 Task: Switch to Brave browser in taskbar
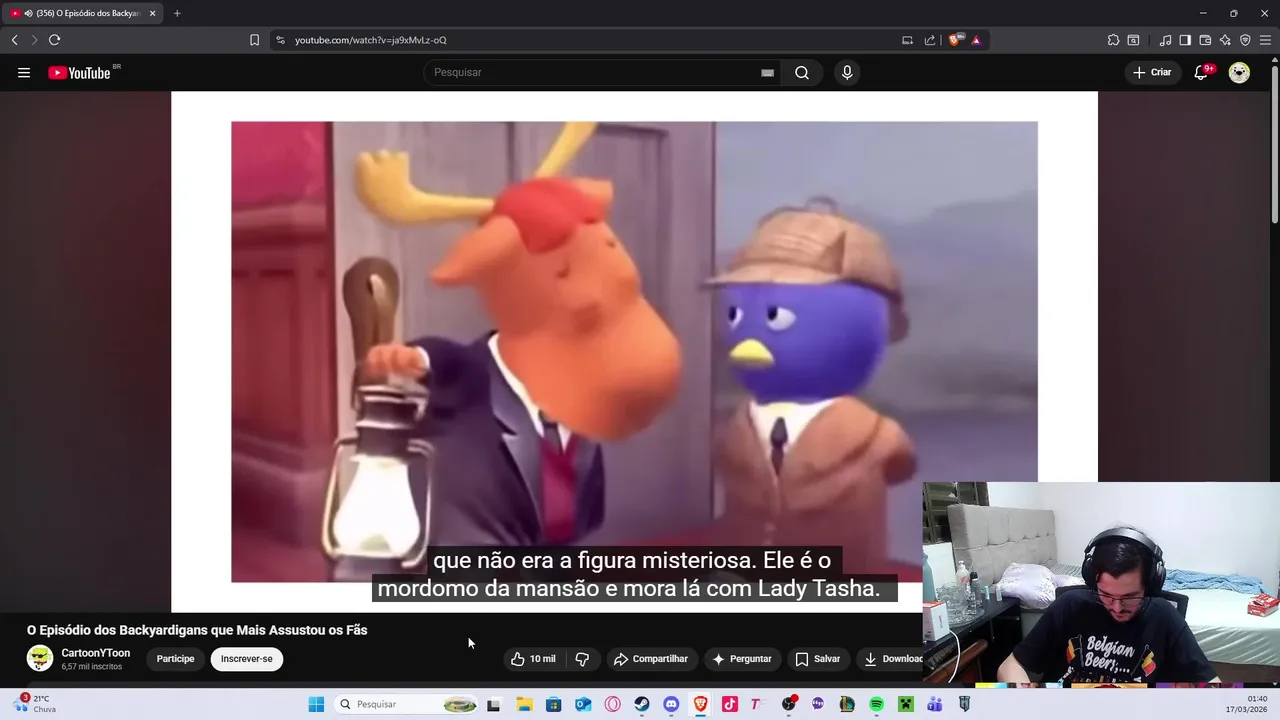701,704
